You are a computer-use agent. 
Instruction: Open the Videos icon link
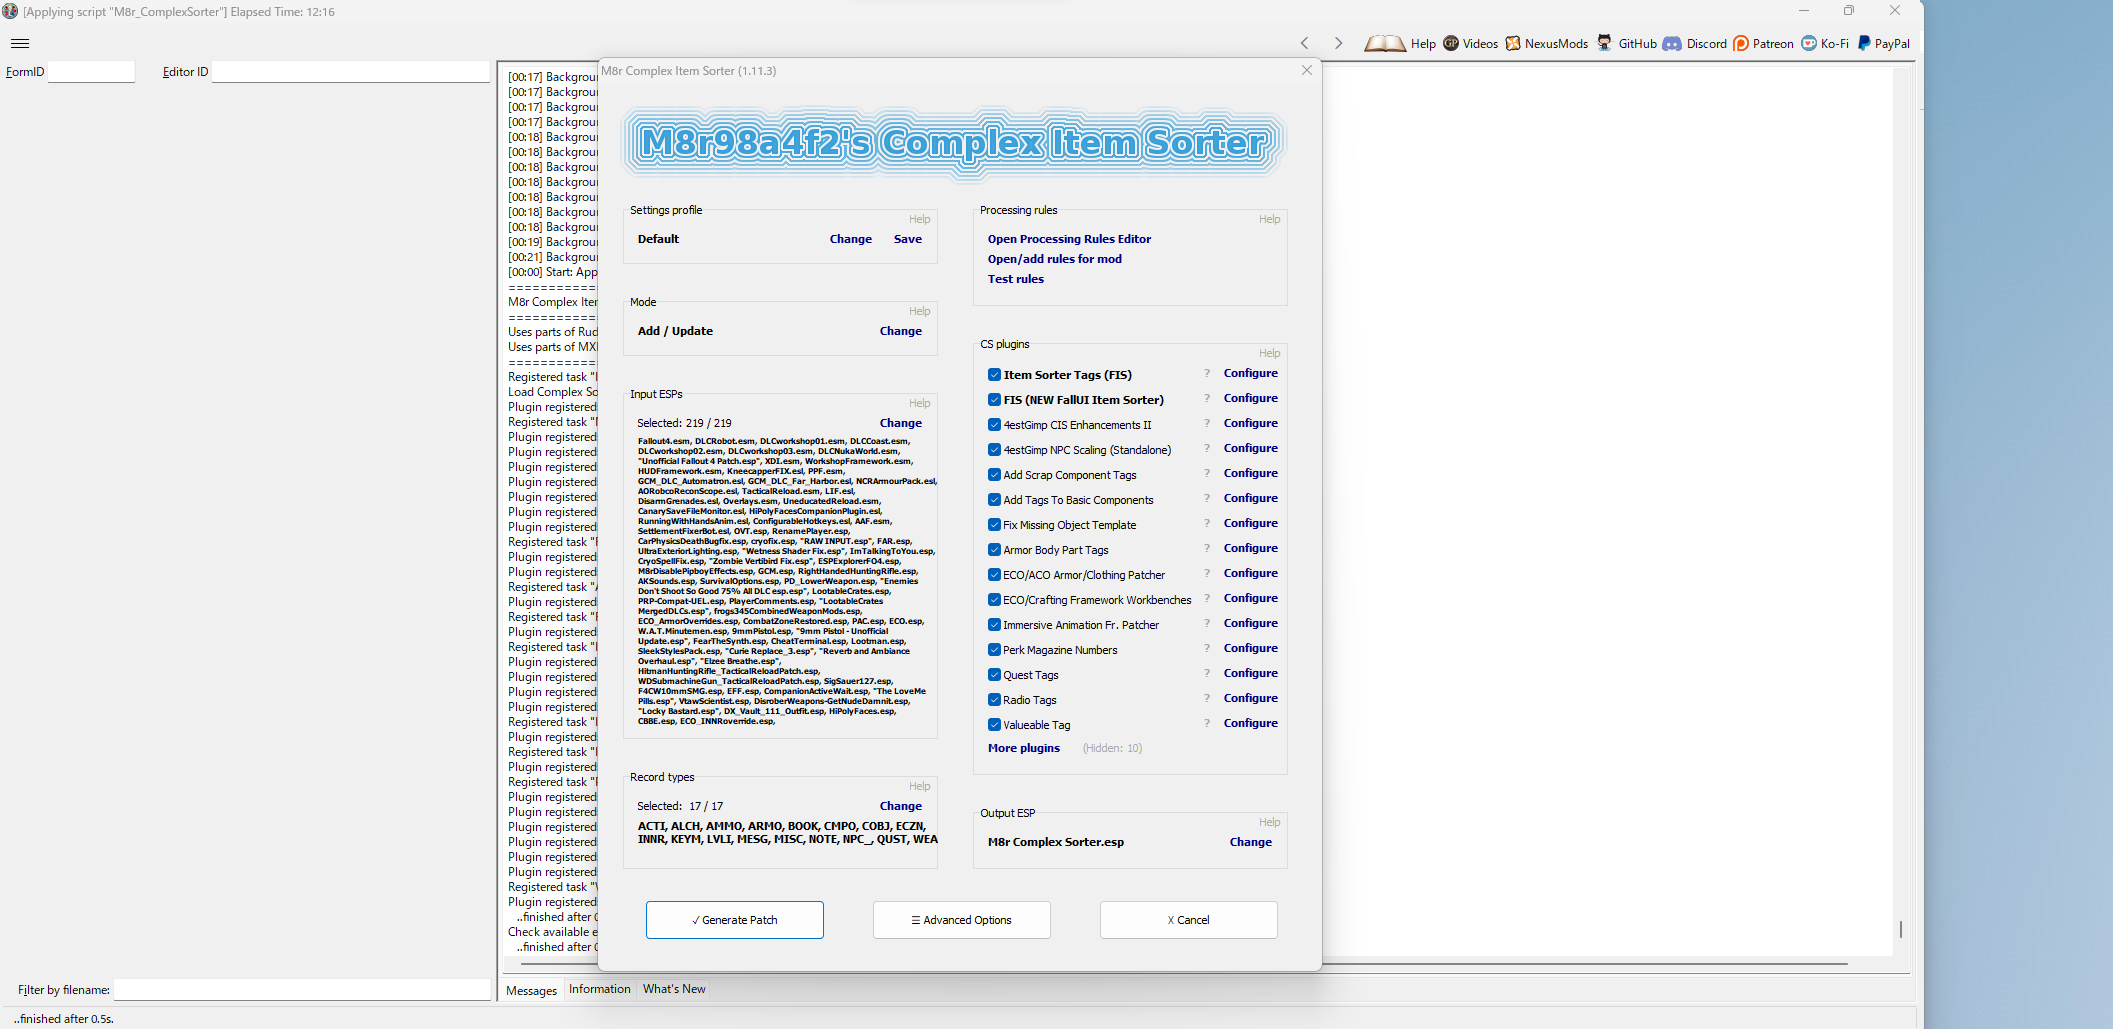click(x=1451, y=43)
